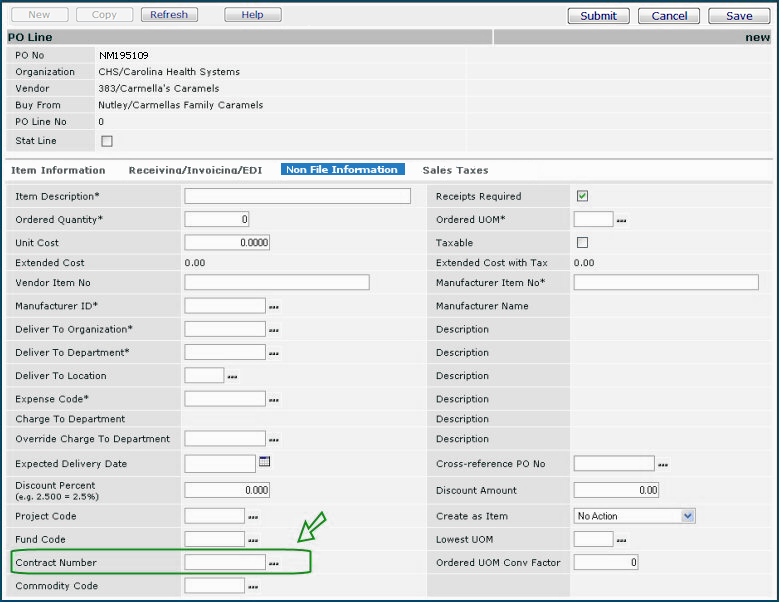Open Project Code lookup selector
The width and height of the screenshot is (779, 602).
coord(253,517)
